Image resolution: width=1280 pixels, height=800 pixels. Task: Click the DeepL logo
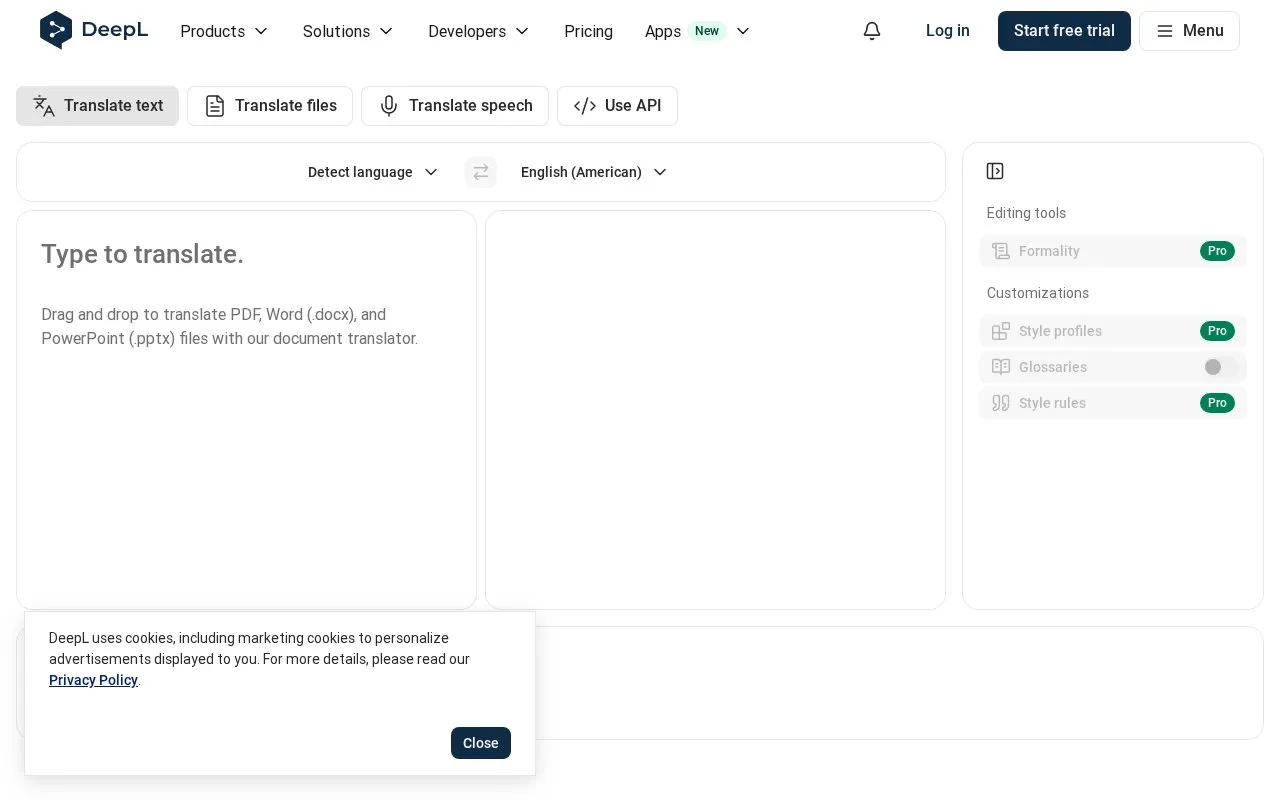[x=94, y=30]
